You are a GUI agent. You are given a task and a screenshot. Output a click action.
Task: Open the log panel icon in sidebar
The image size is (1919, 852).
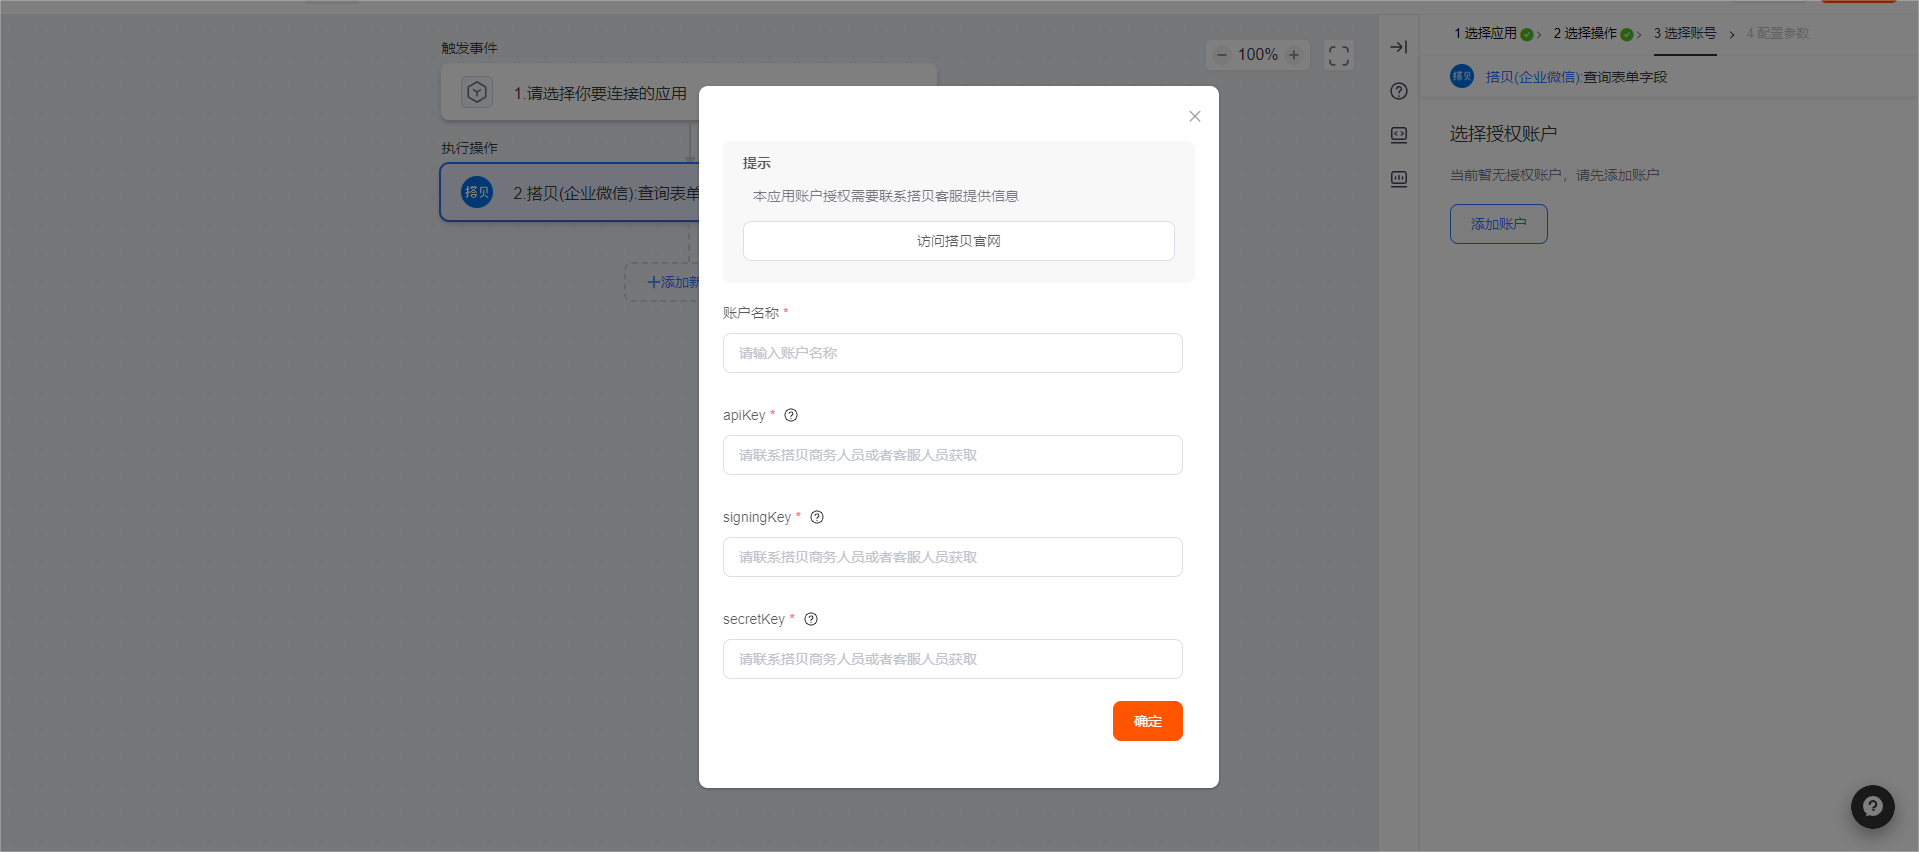click(1399, 179)
